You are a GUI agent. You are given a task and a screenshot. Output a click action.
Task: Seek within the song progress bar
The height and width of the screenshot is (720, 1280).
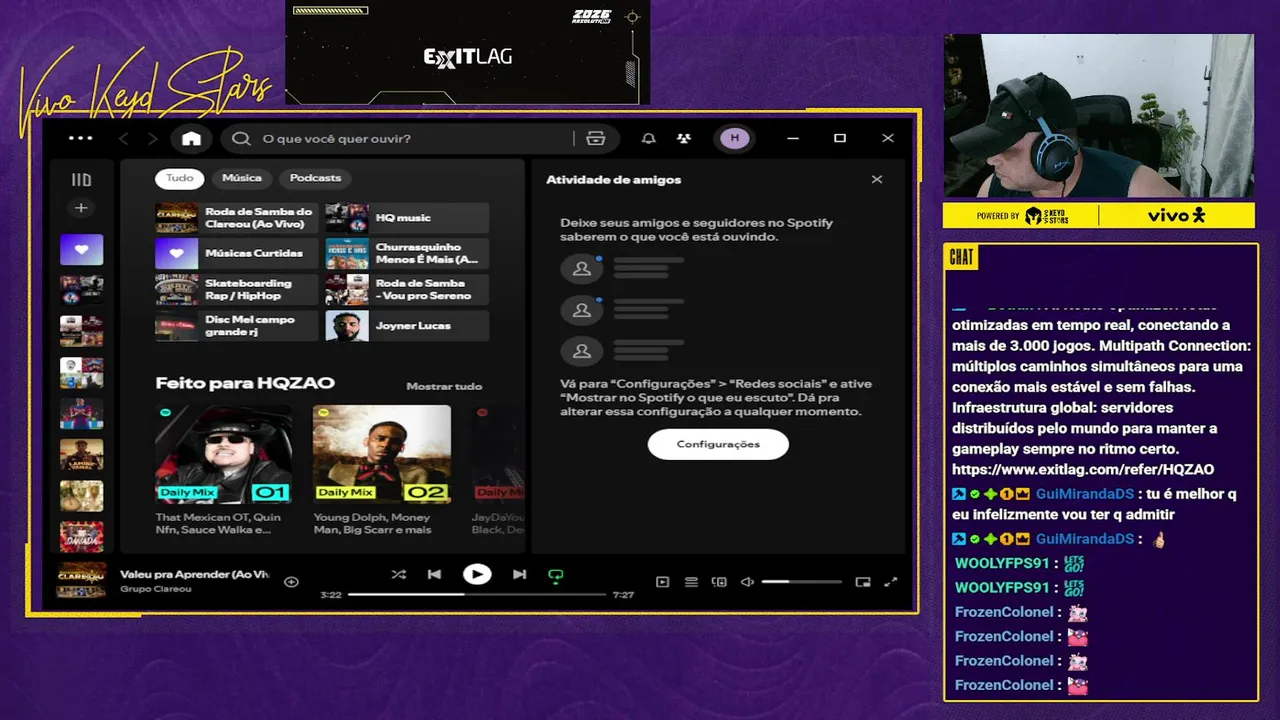click(477, 595)
